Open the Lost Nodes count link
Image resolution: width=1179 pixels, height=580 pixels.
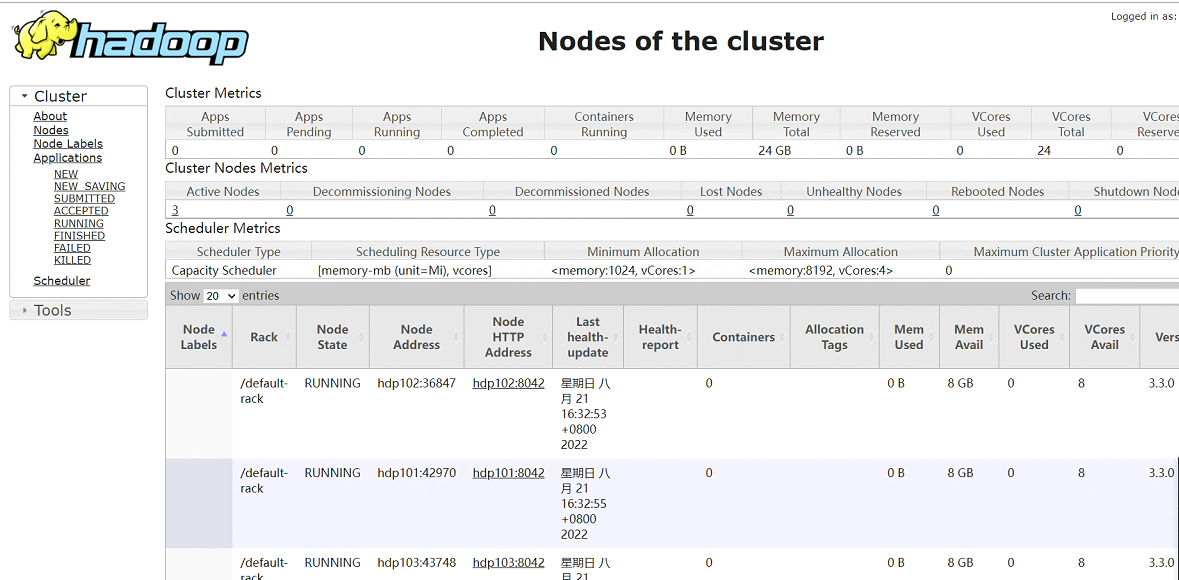point(690,211)
